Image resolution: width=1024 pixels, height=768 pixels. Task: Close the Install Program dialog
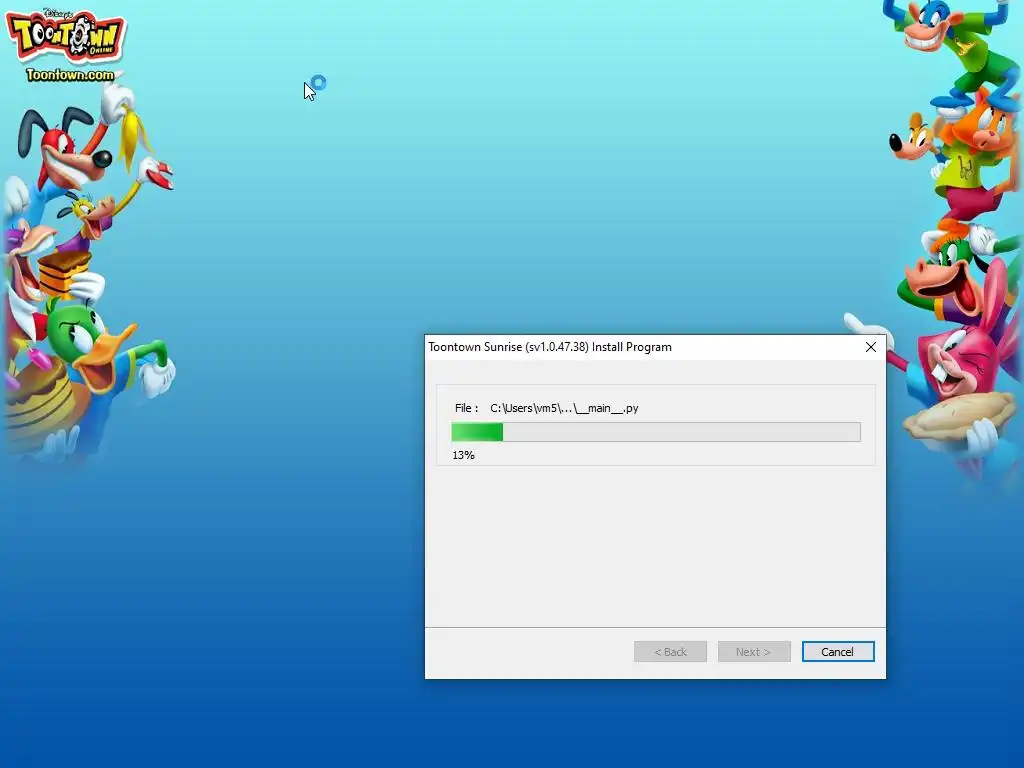871,347
